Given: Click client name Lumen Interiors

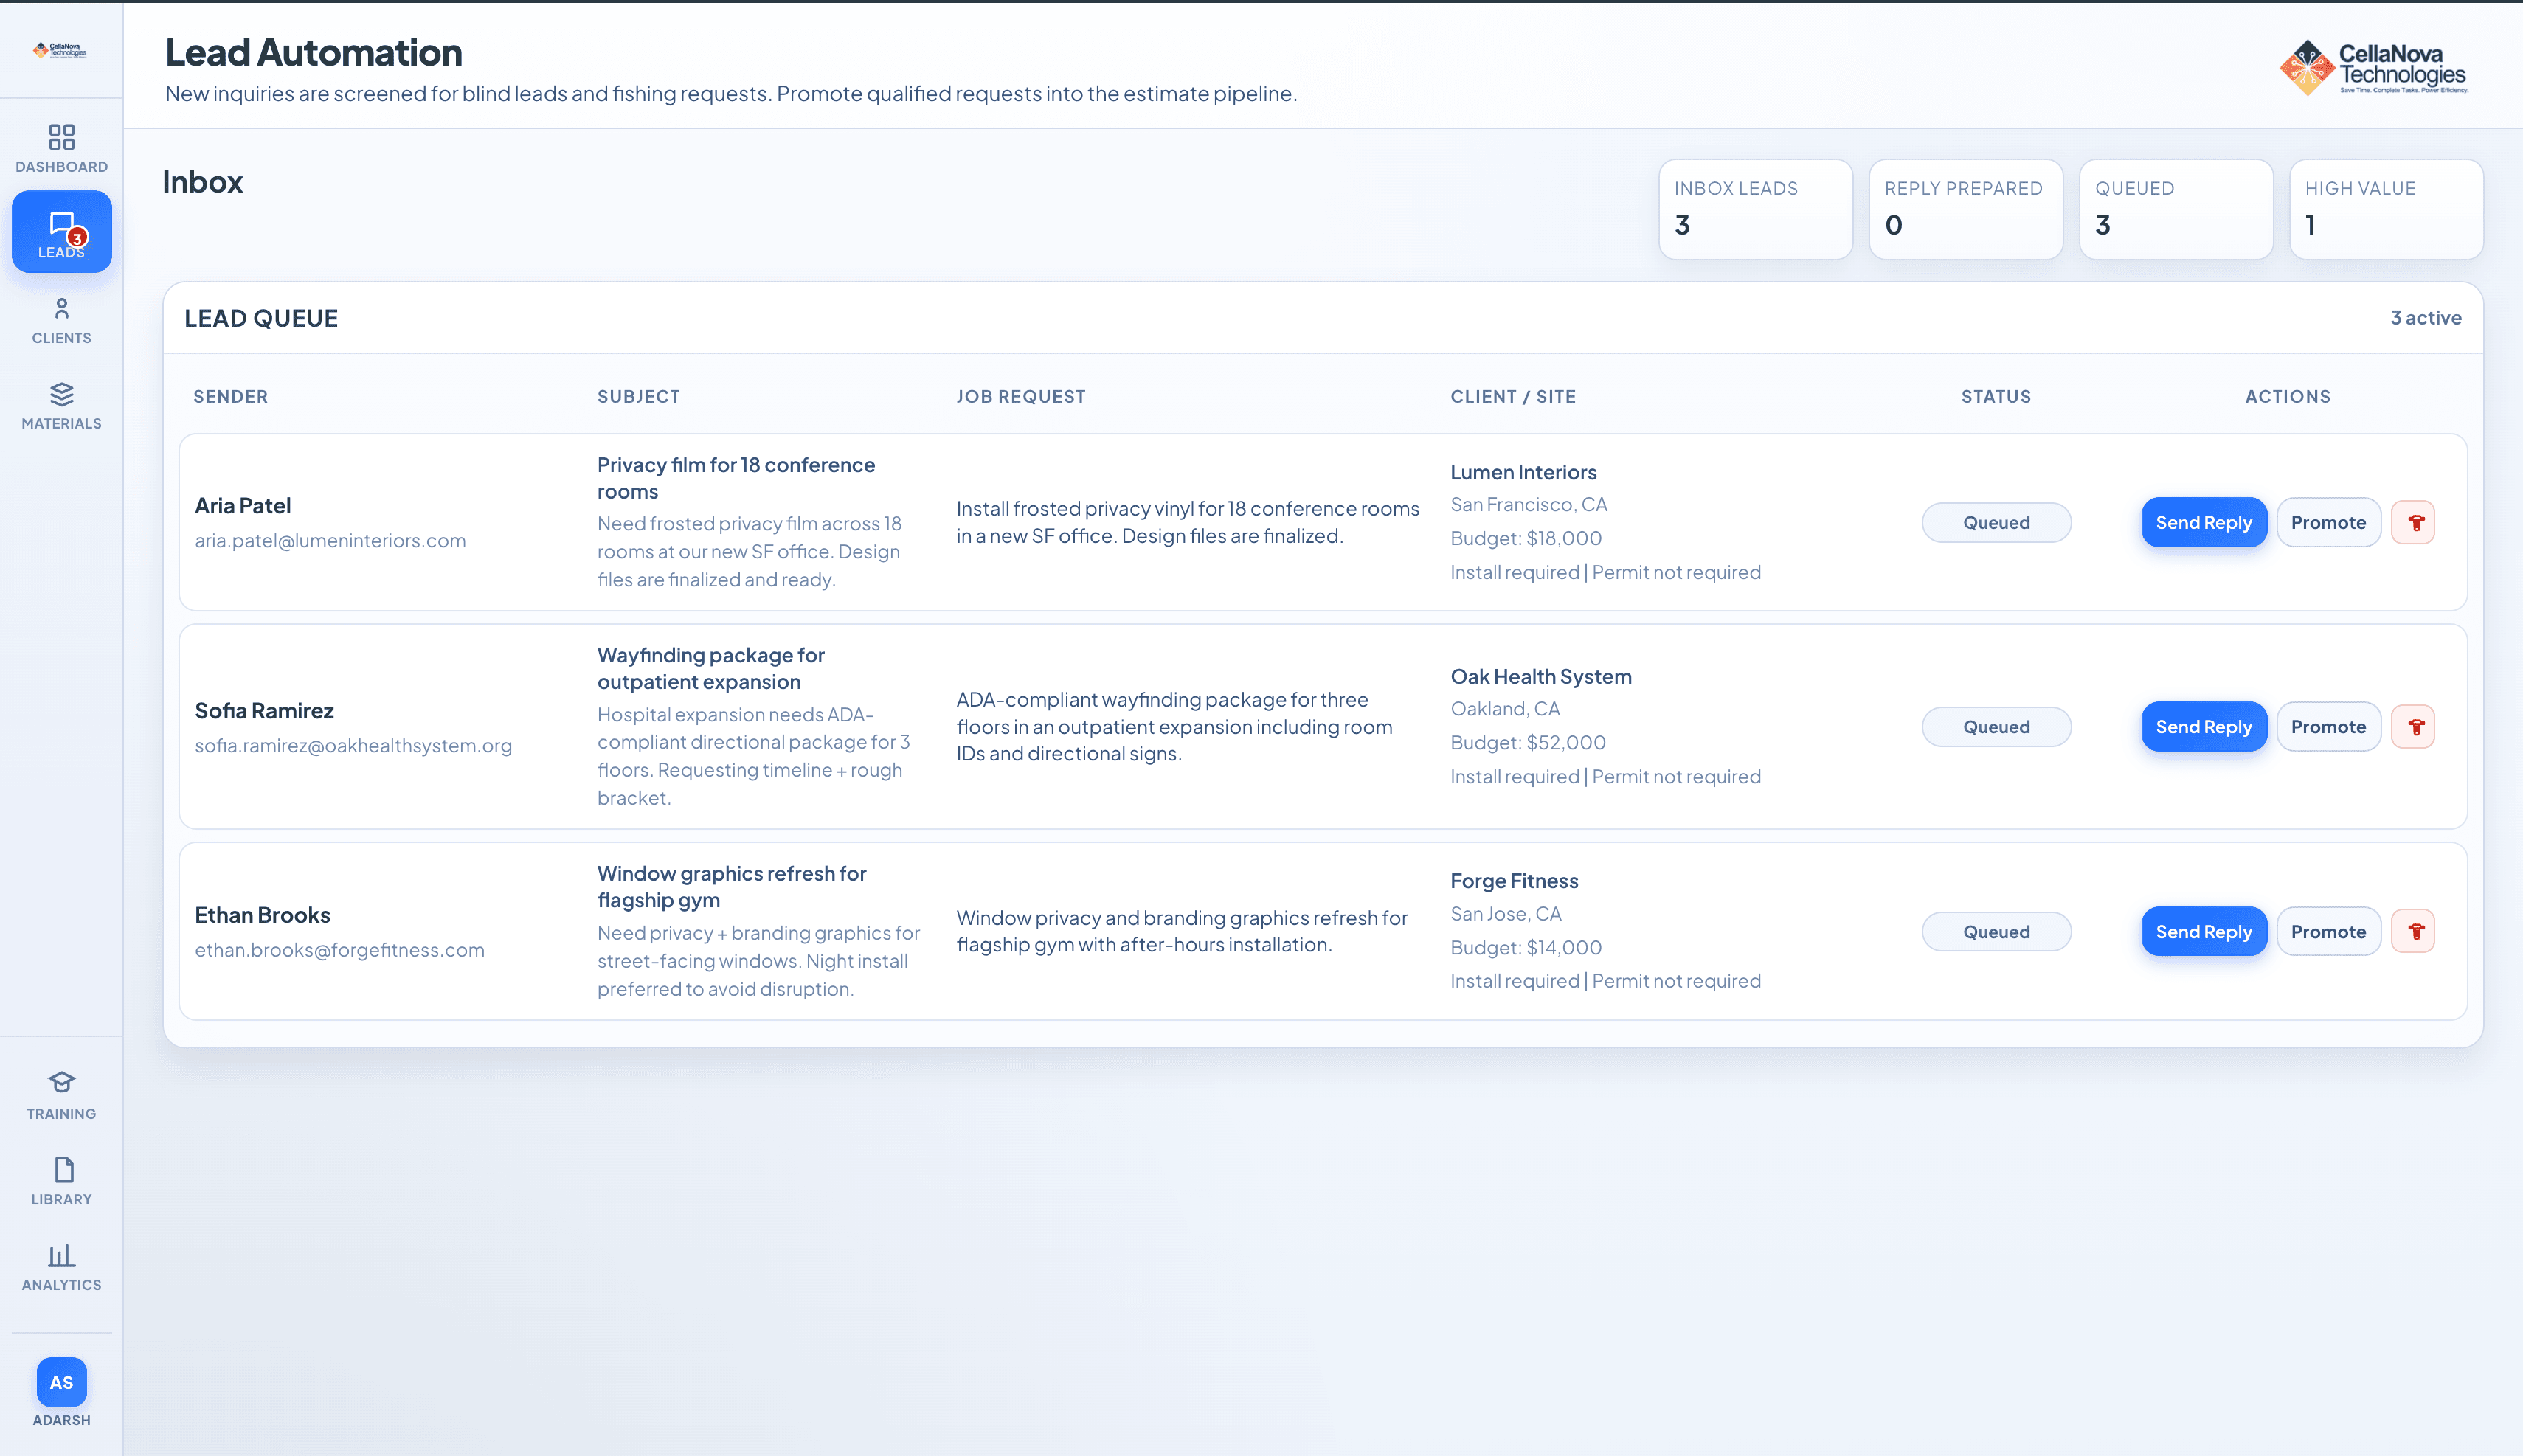Looking at the screenshot, I should tap(1523, 472).
